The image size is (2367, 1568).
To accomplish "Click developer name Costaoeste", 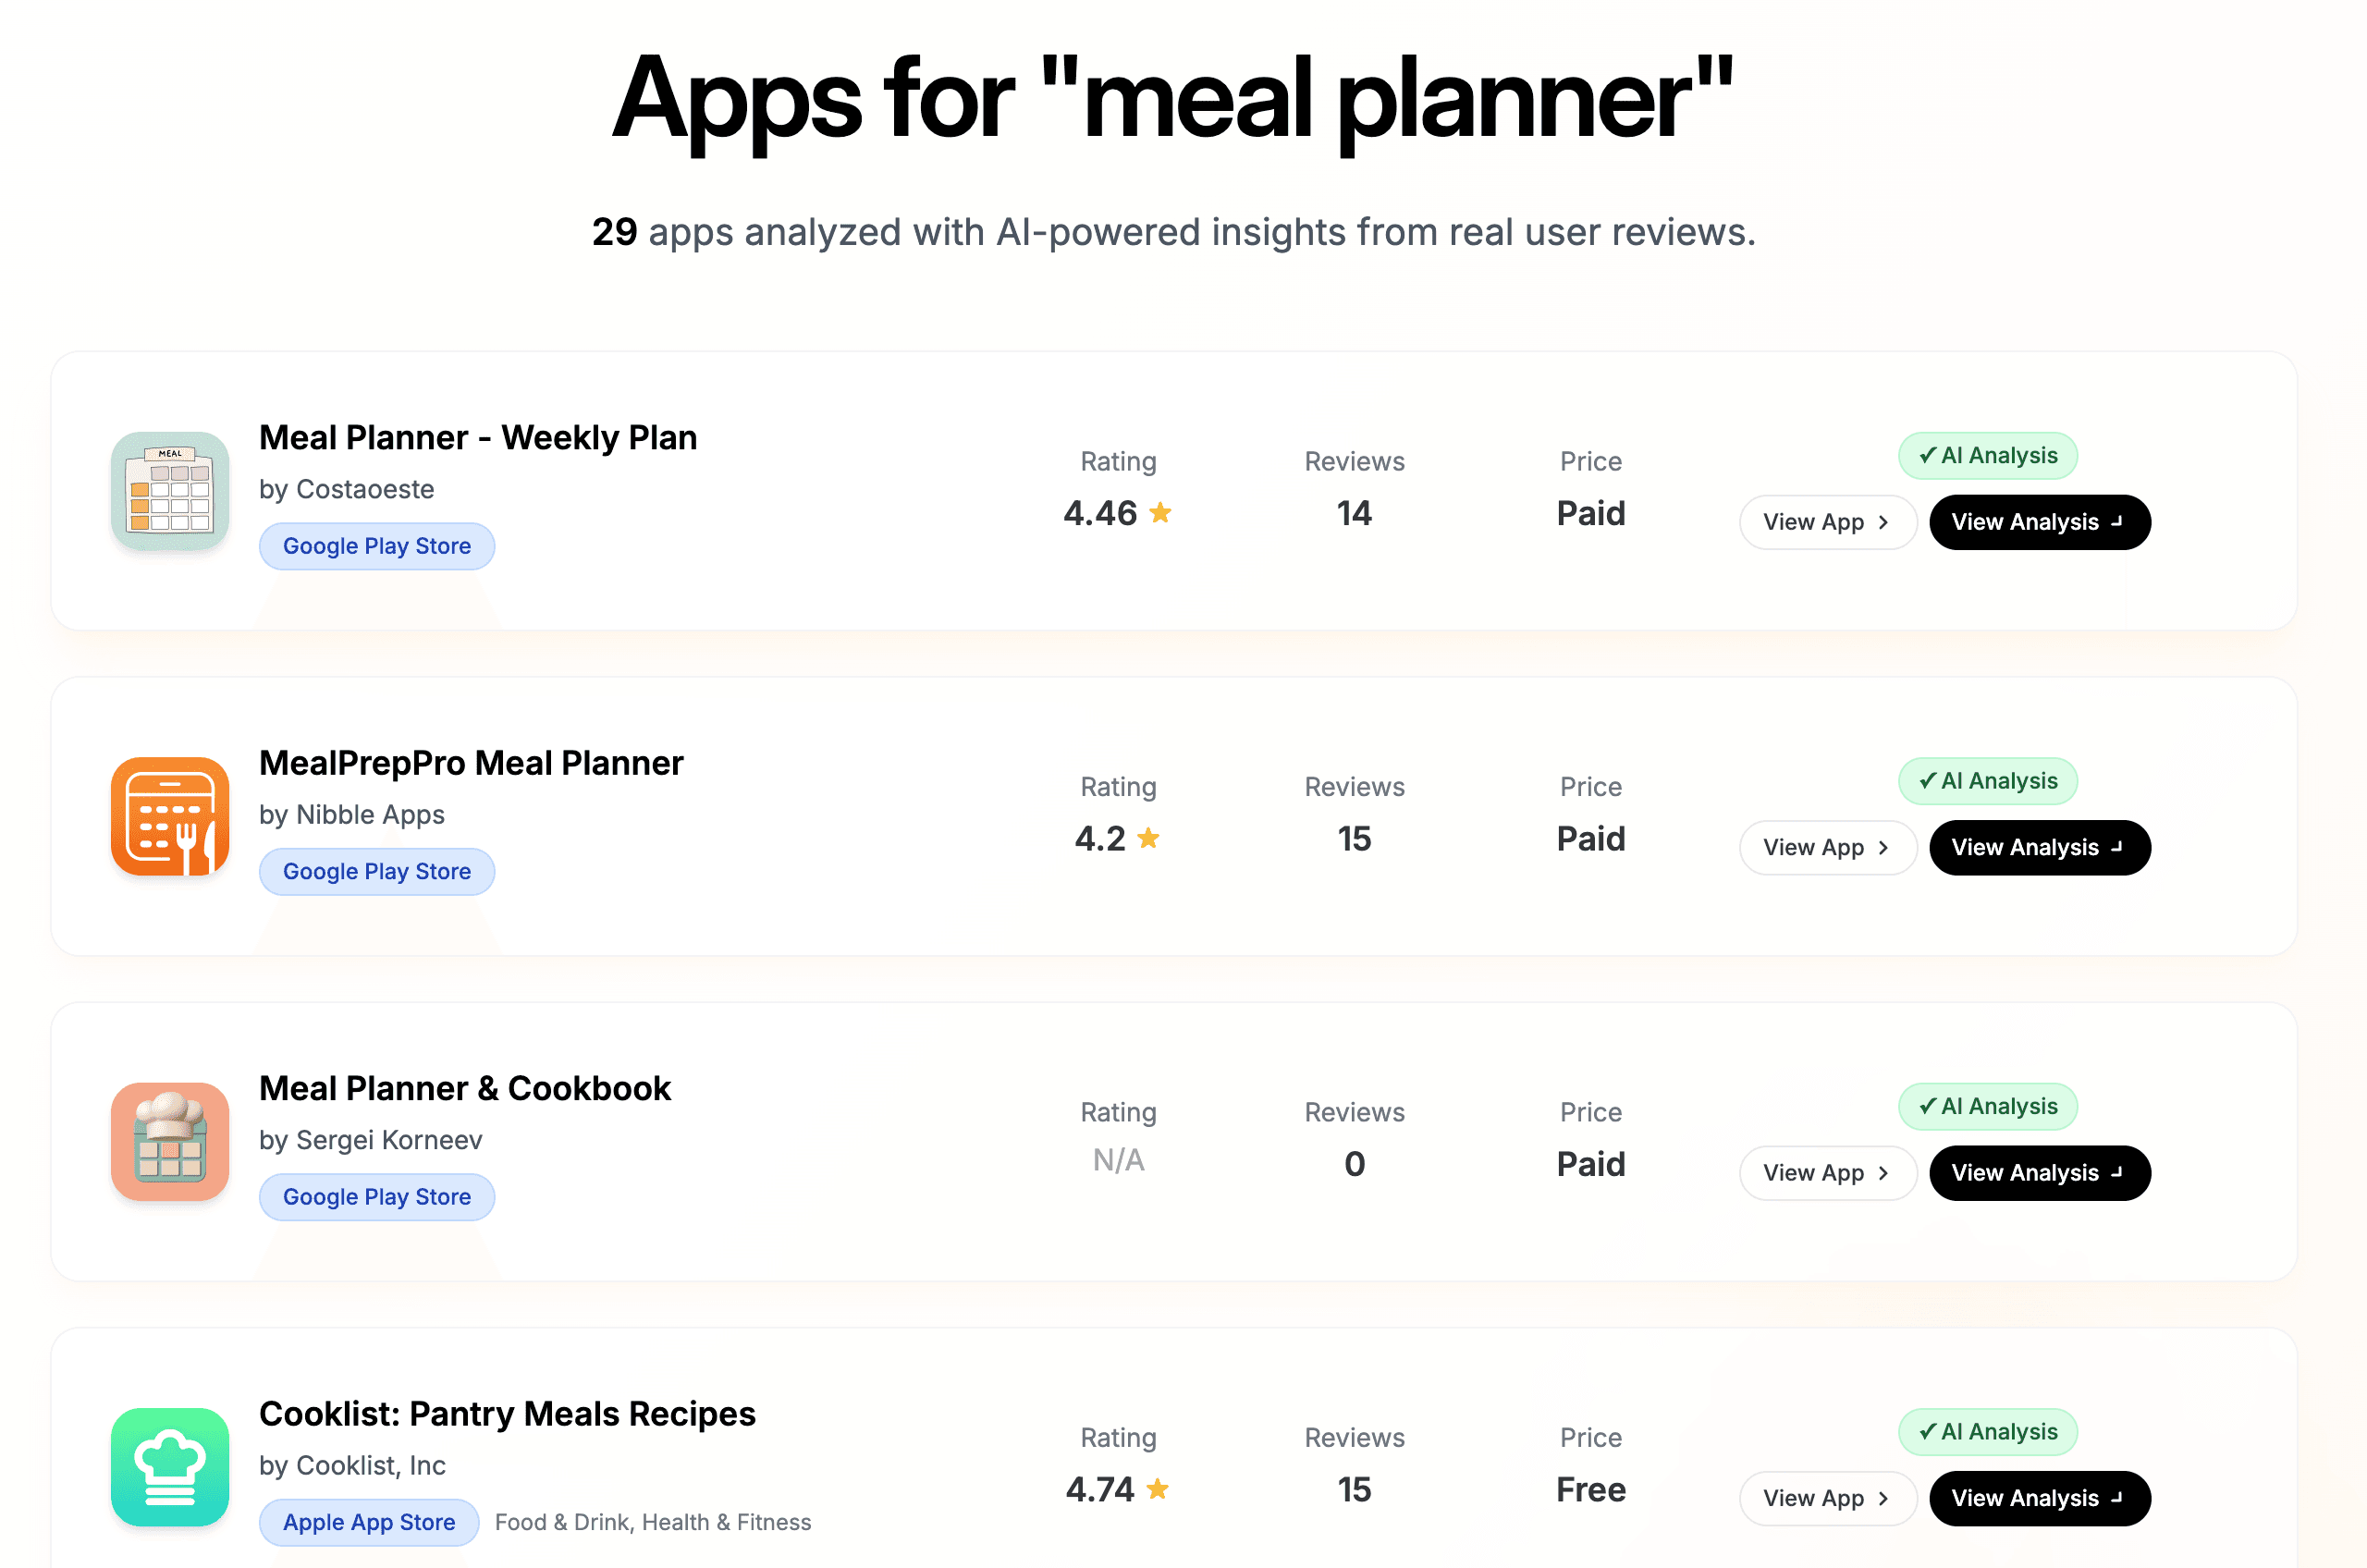I will pyautogui.click(x=346, y=489).
